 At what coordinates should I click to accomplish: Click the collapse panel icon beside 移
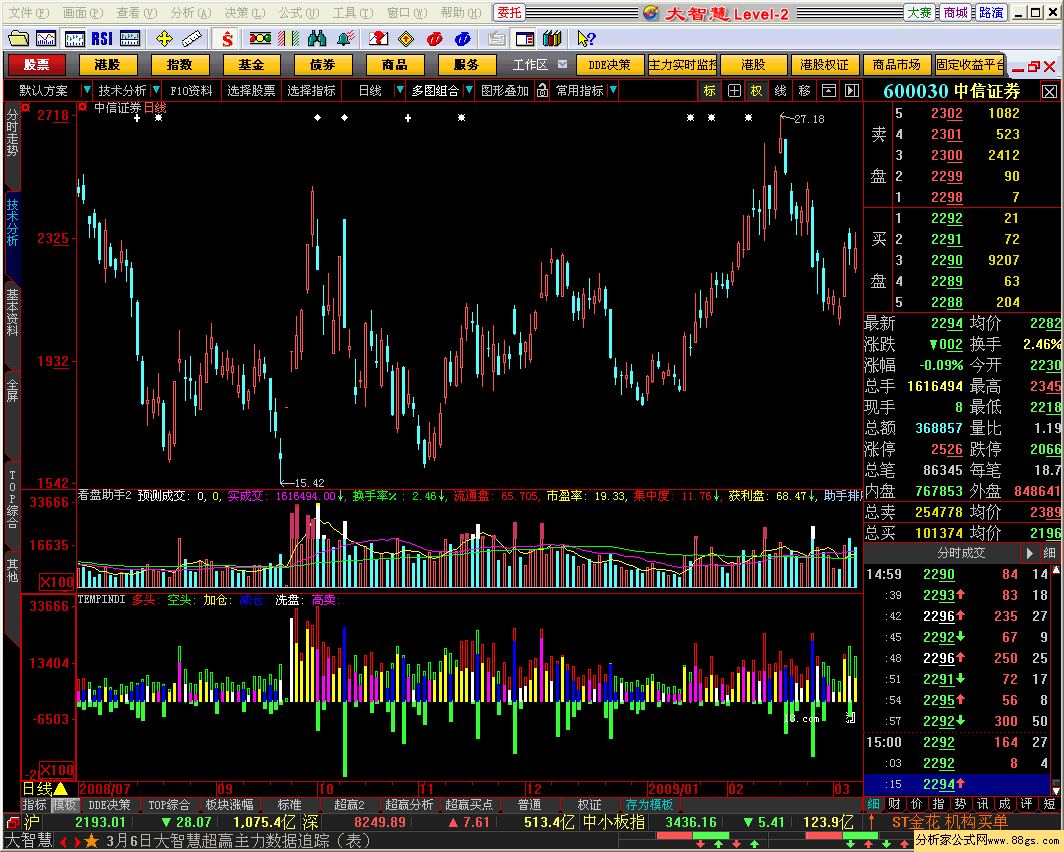pyautogui.click(x=829, y=90)
